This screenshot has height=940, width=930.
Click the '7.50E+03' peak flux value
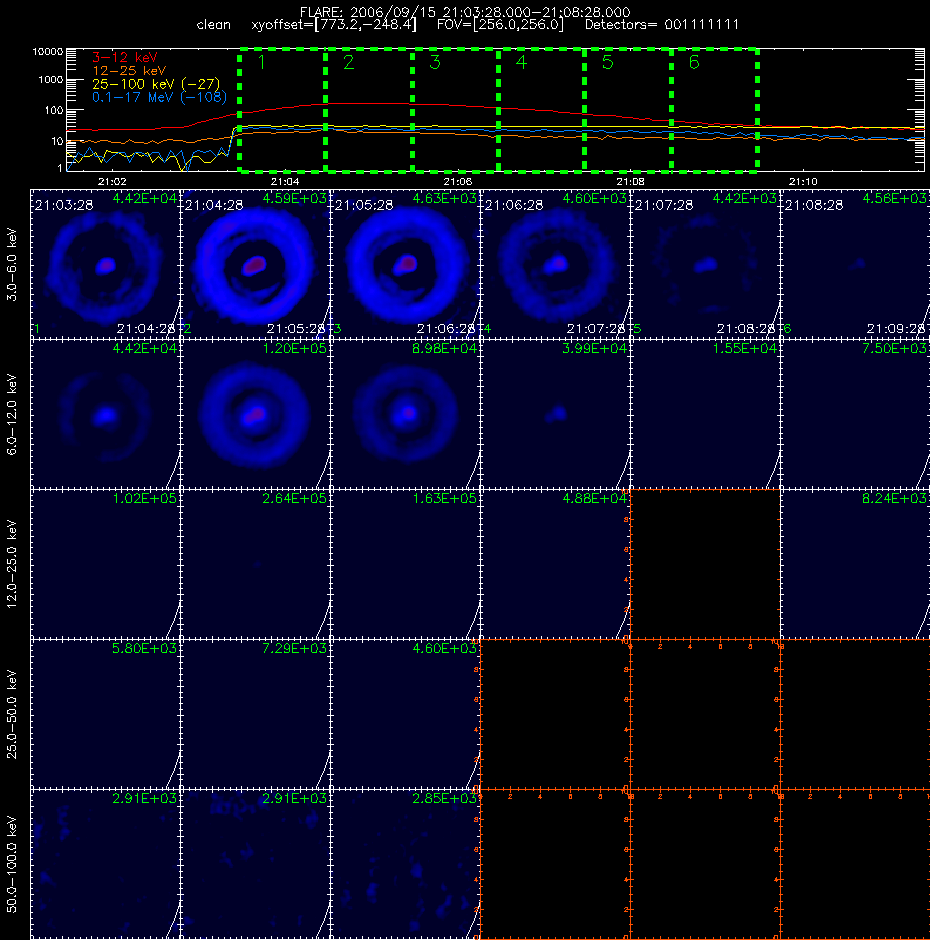coord(895,348)
